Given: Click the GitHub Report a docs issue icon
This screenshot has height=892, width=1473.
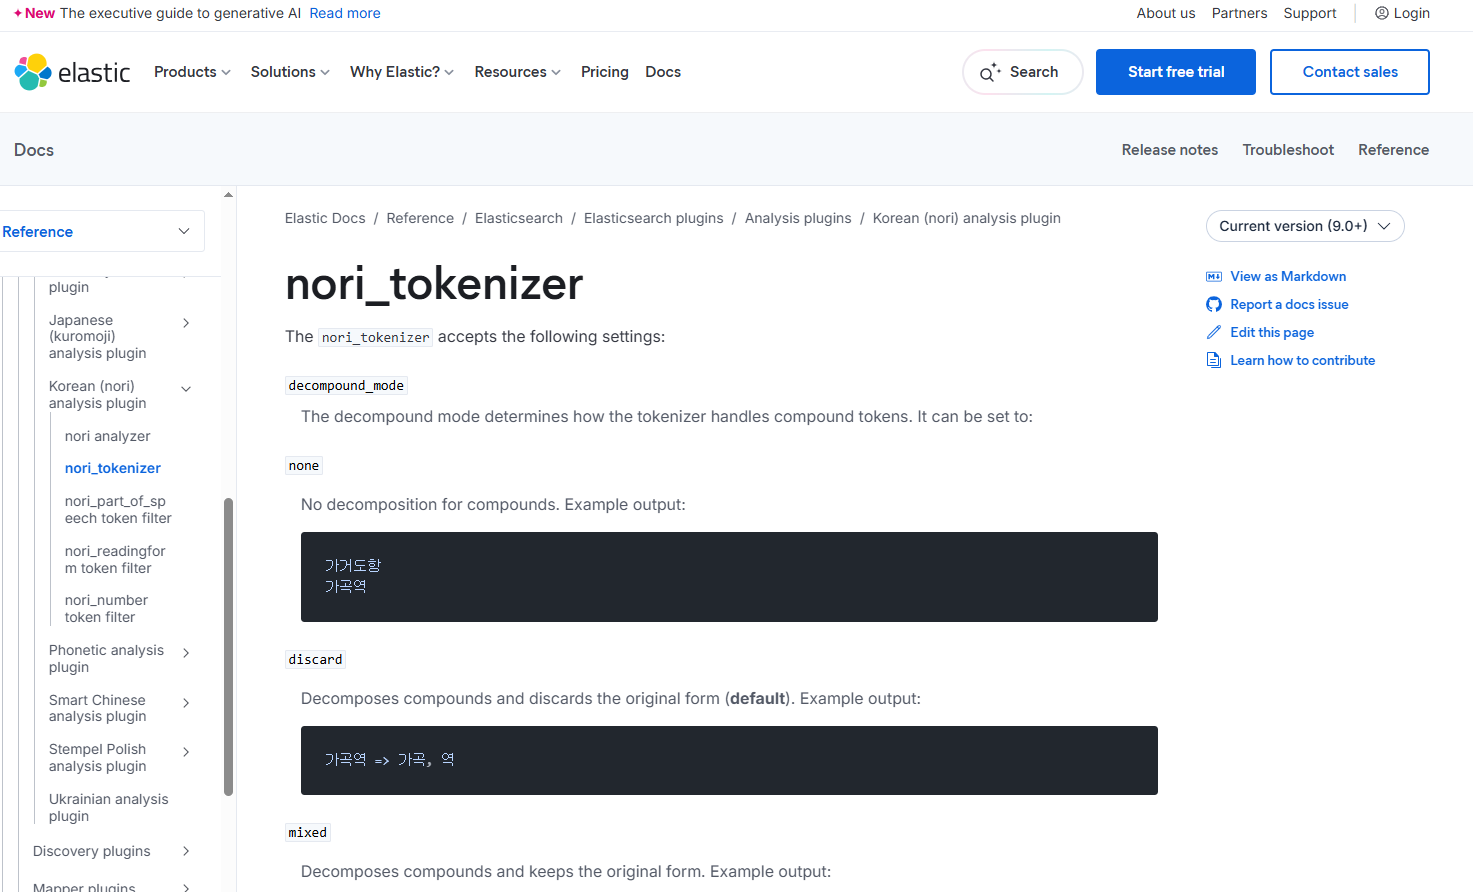Looking at the screenshot, I should [x=1214, y=305].
